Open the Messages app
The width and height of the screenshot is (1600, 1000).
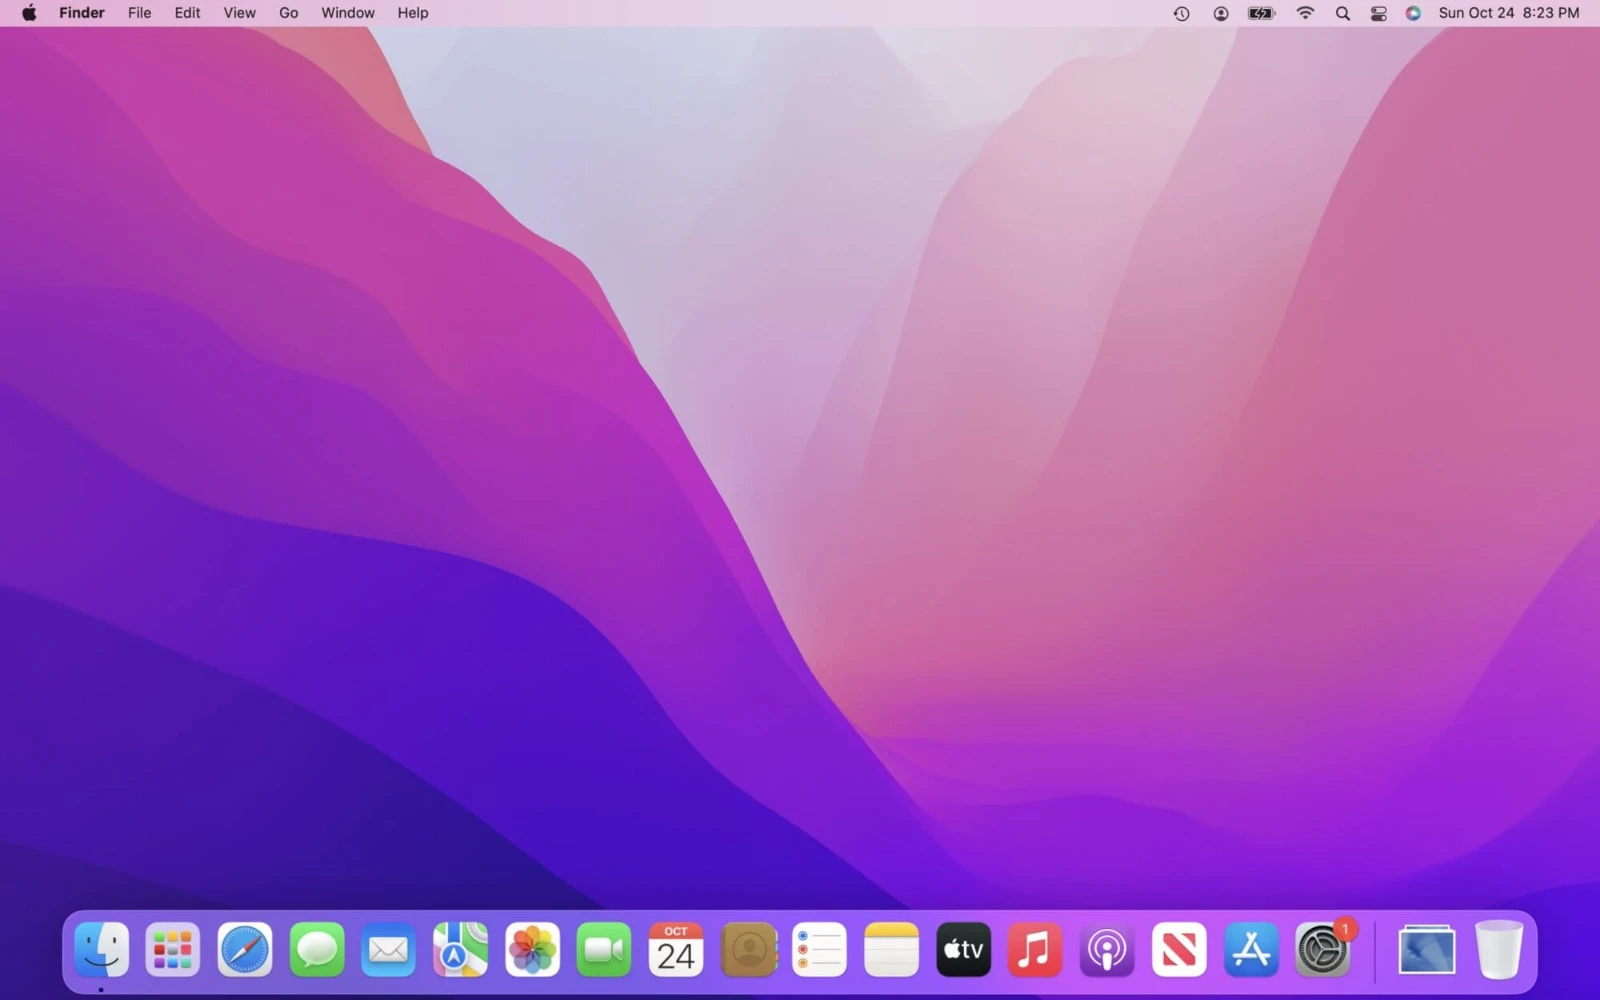(316, 950)
